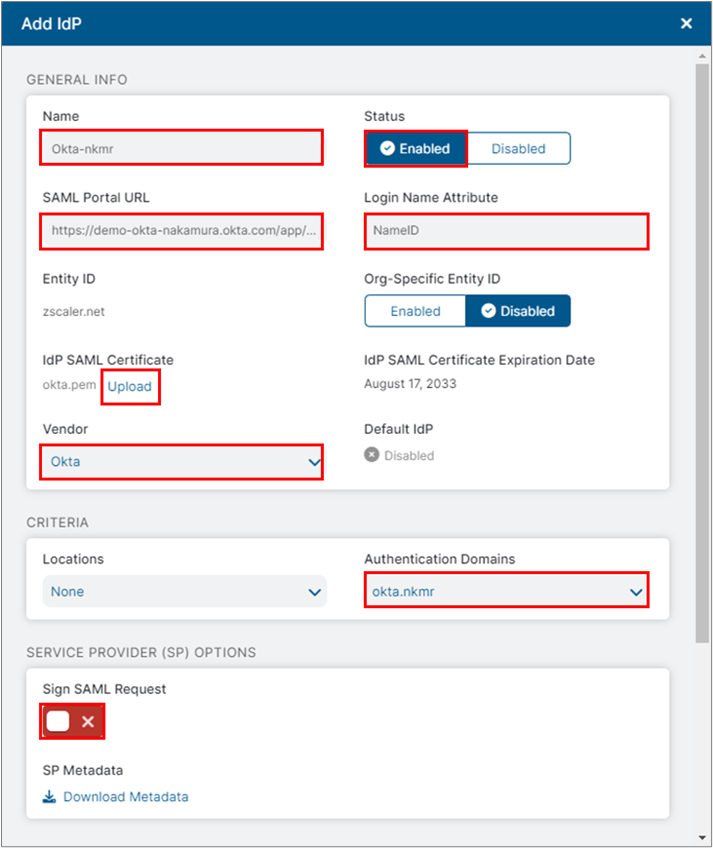The height and width of the screenshot is (848, 713).
Task: Click the zscaler.net Entity ID value
Action: point(74,312)
